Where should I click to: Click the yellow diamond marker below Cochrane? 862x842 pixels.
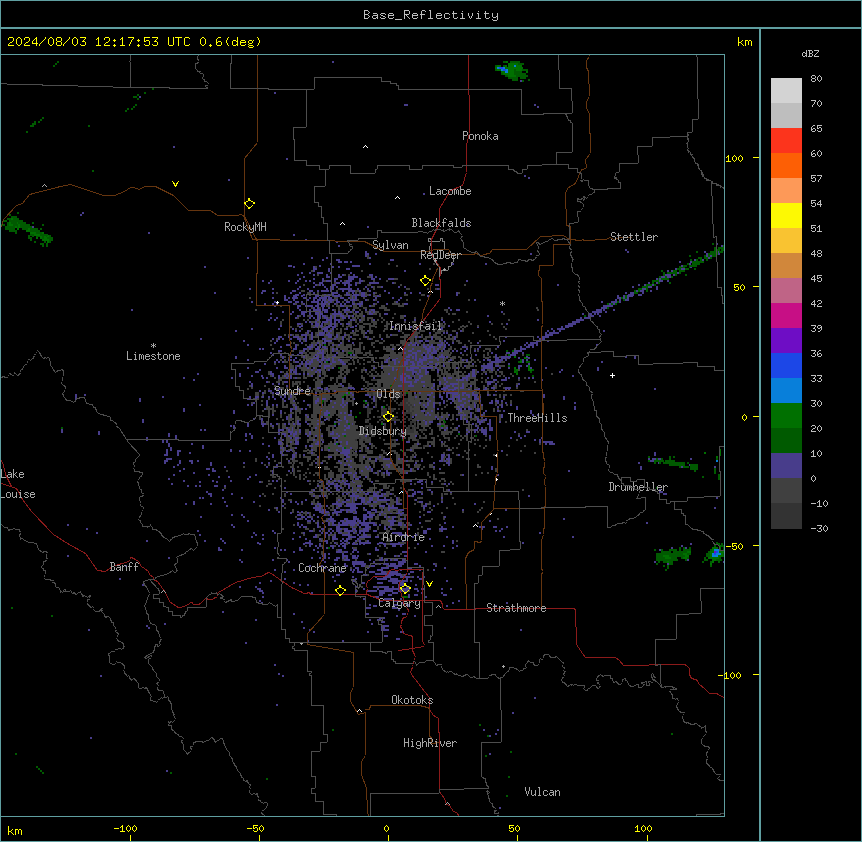point(340,590)
